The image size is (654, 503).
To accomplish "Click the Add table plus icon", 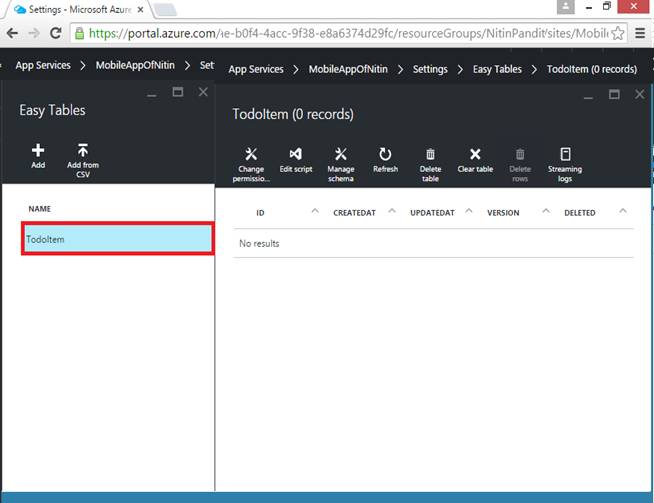I will [38, 151].
